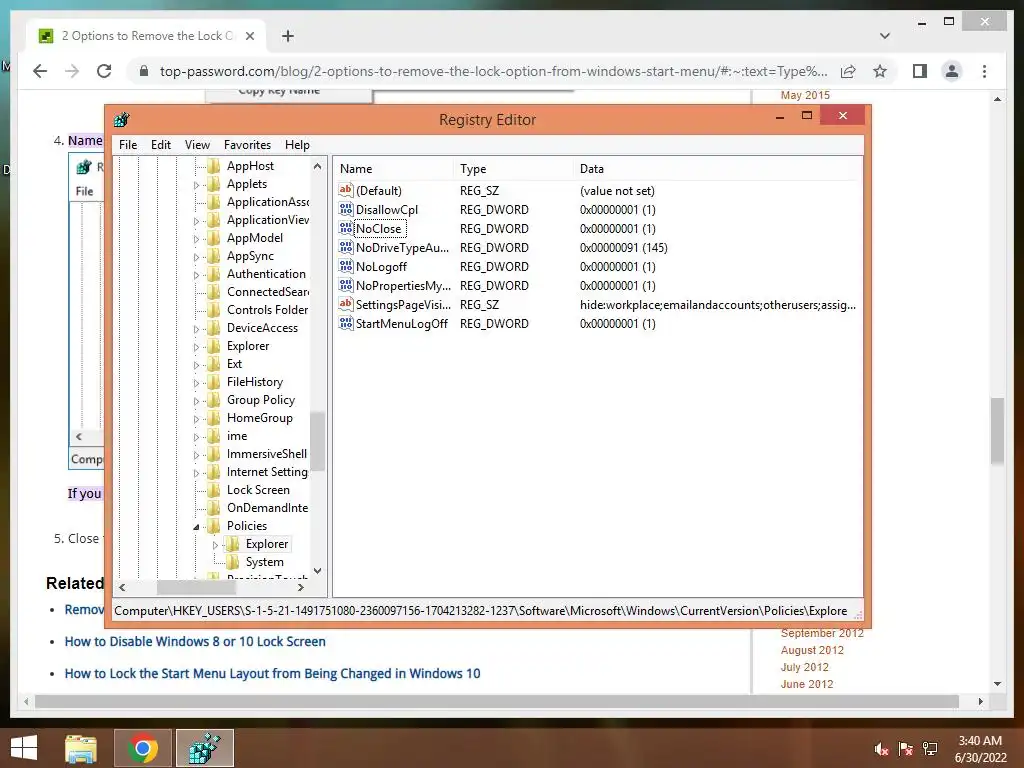Select the NoClose registry value icon
Viewport: 1024px width, 768px height.
[345, 228]
